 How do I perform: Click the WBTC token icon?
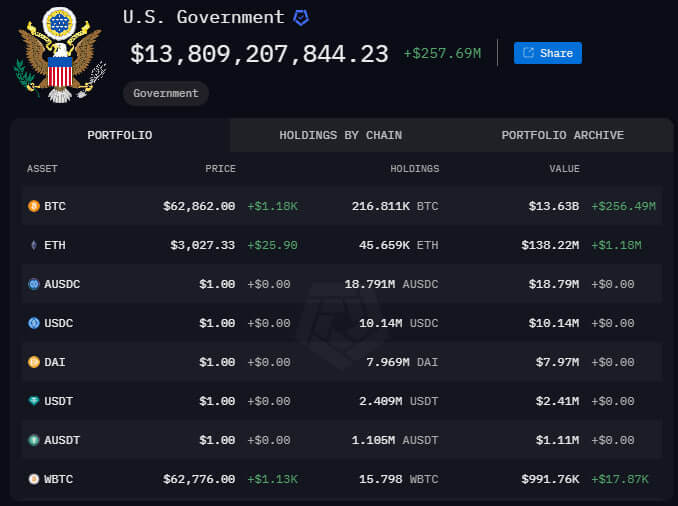(x=34, y=479)
